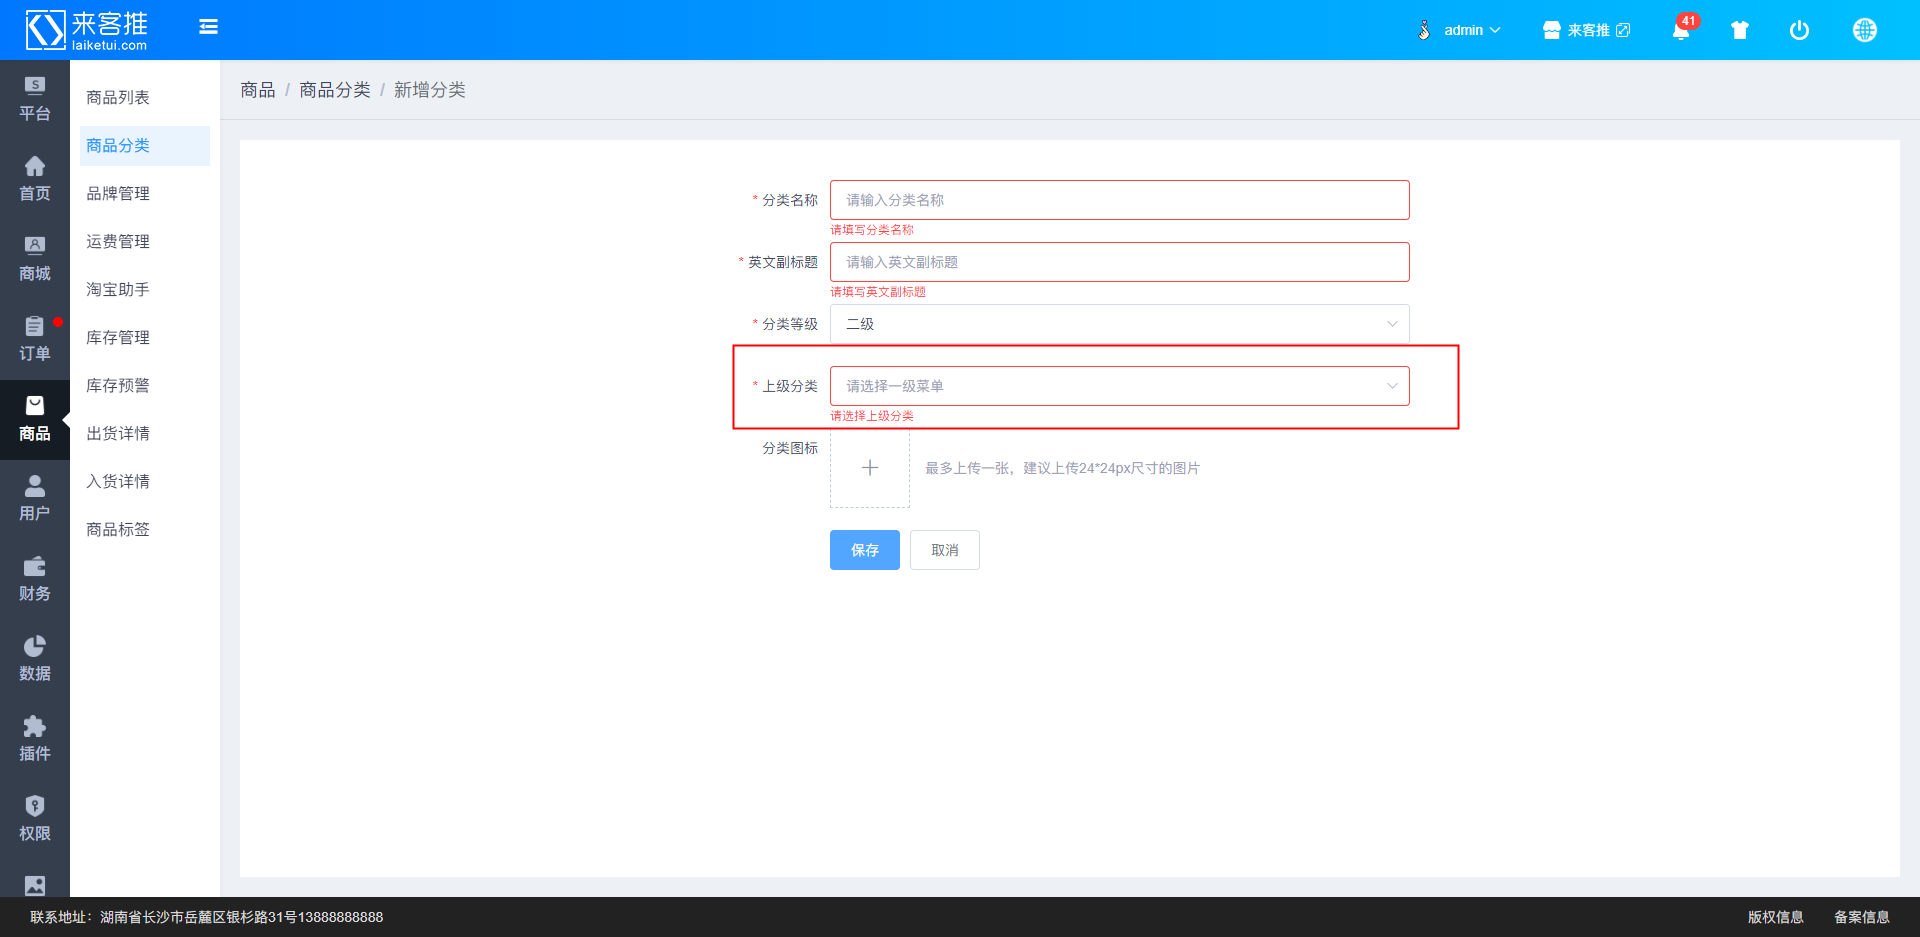This screenshot has width=1920, height=937.
Task: Open the 来客推 store link
Action: (x=1586, y=30)
